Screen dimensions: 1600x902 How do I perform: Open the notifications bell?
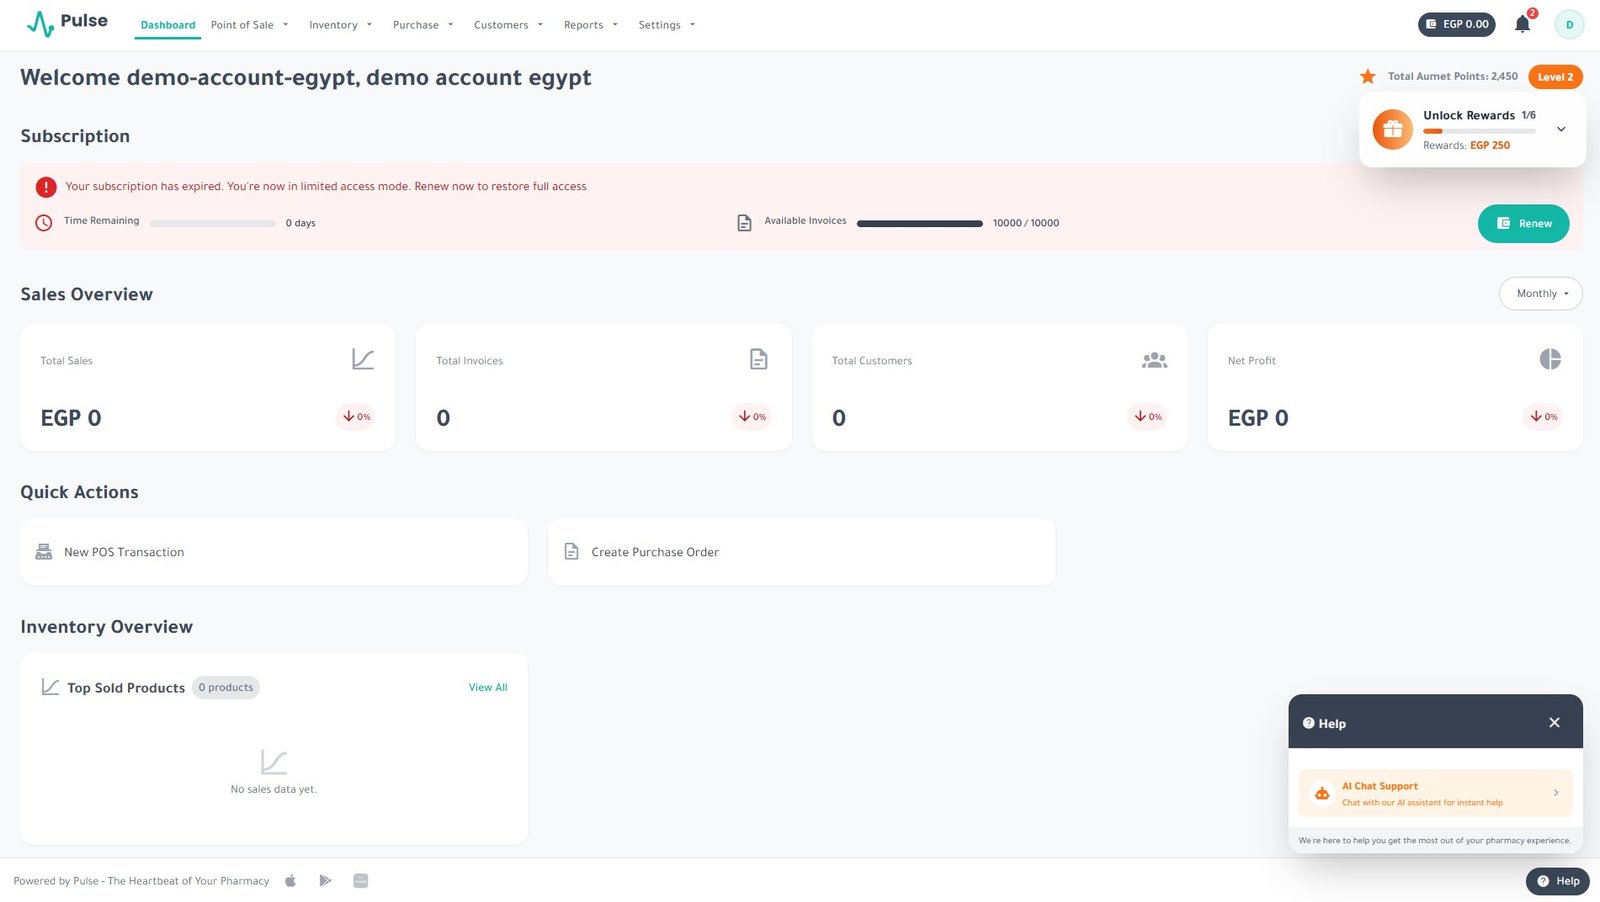tap(1522, 25)
